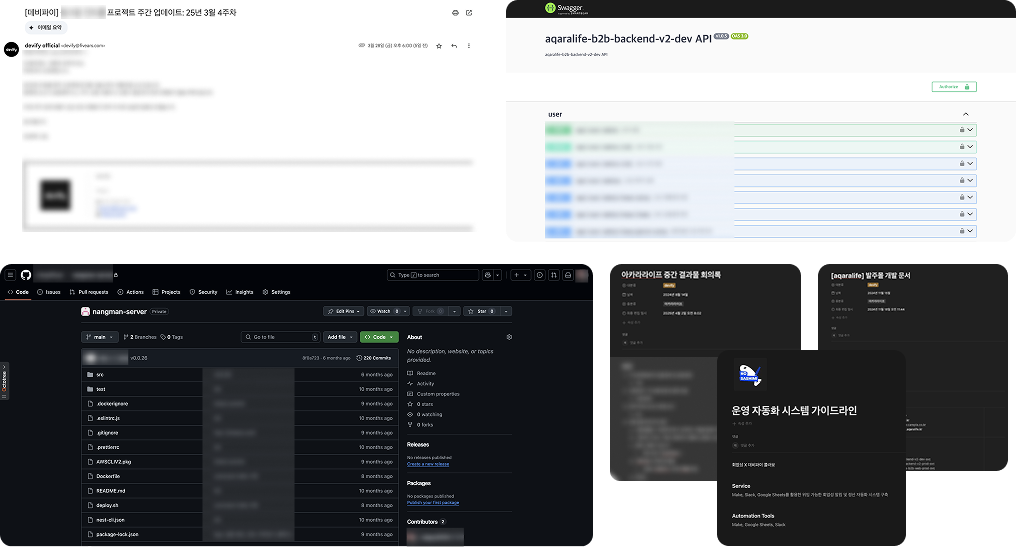Image resolution: width=1016 pixels, height=547 pixels.
Task: Click the 0 Tags link
Action: click(x=172, y=337)
